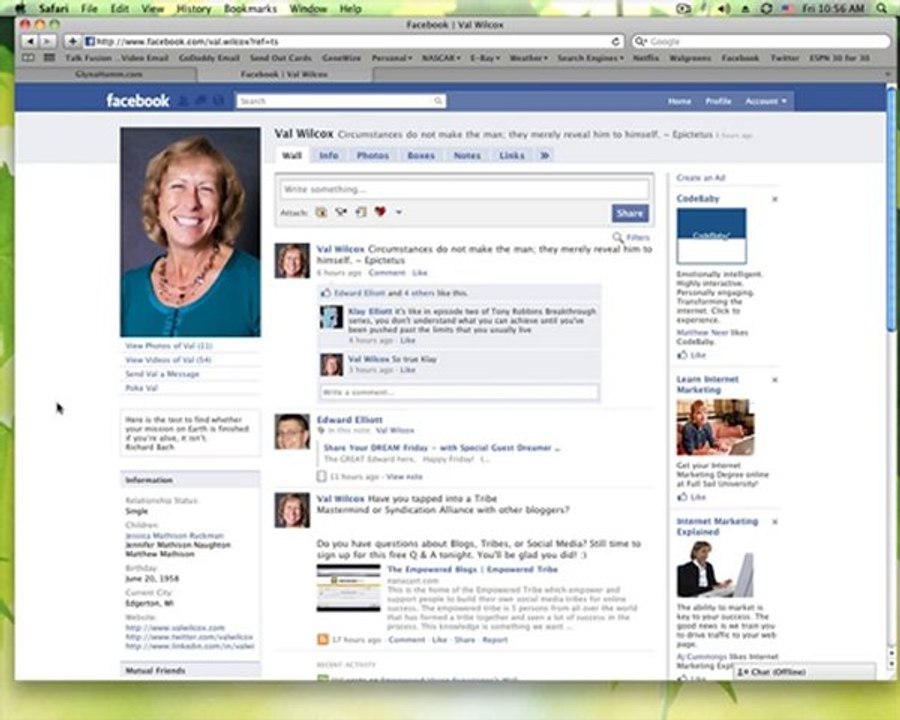Attach a video with the video icon
900x720 pixels.
tap(341, 212)
